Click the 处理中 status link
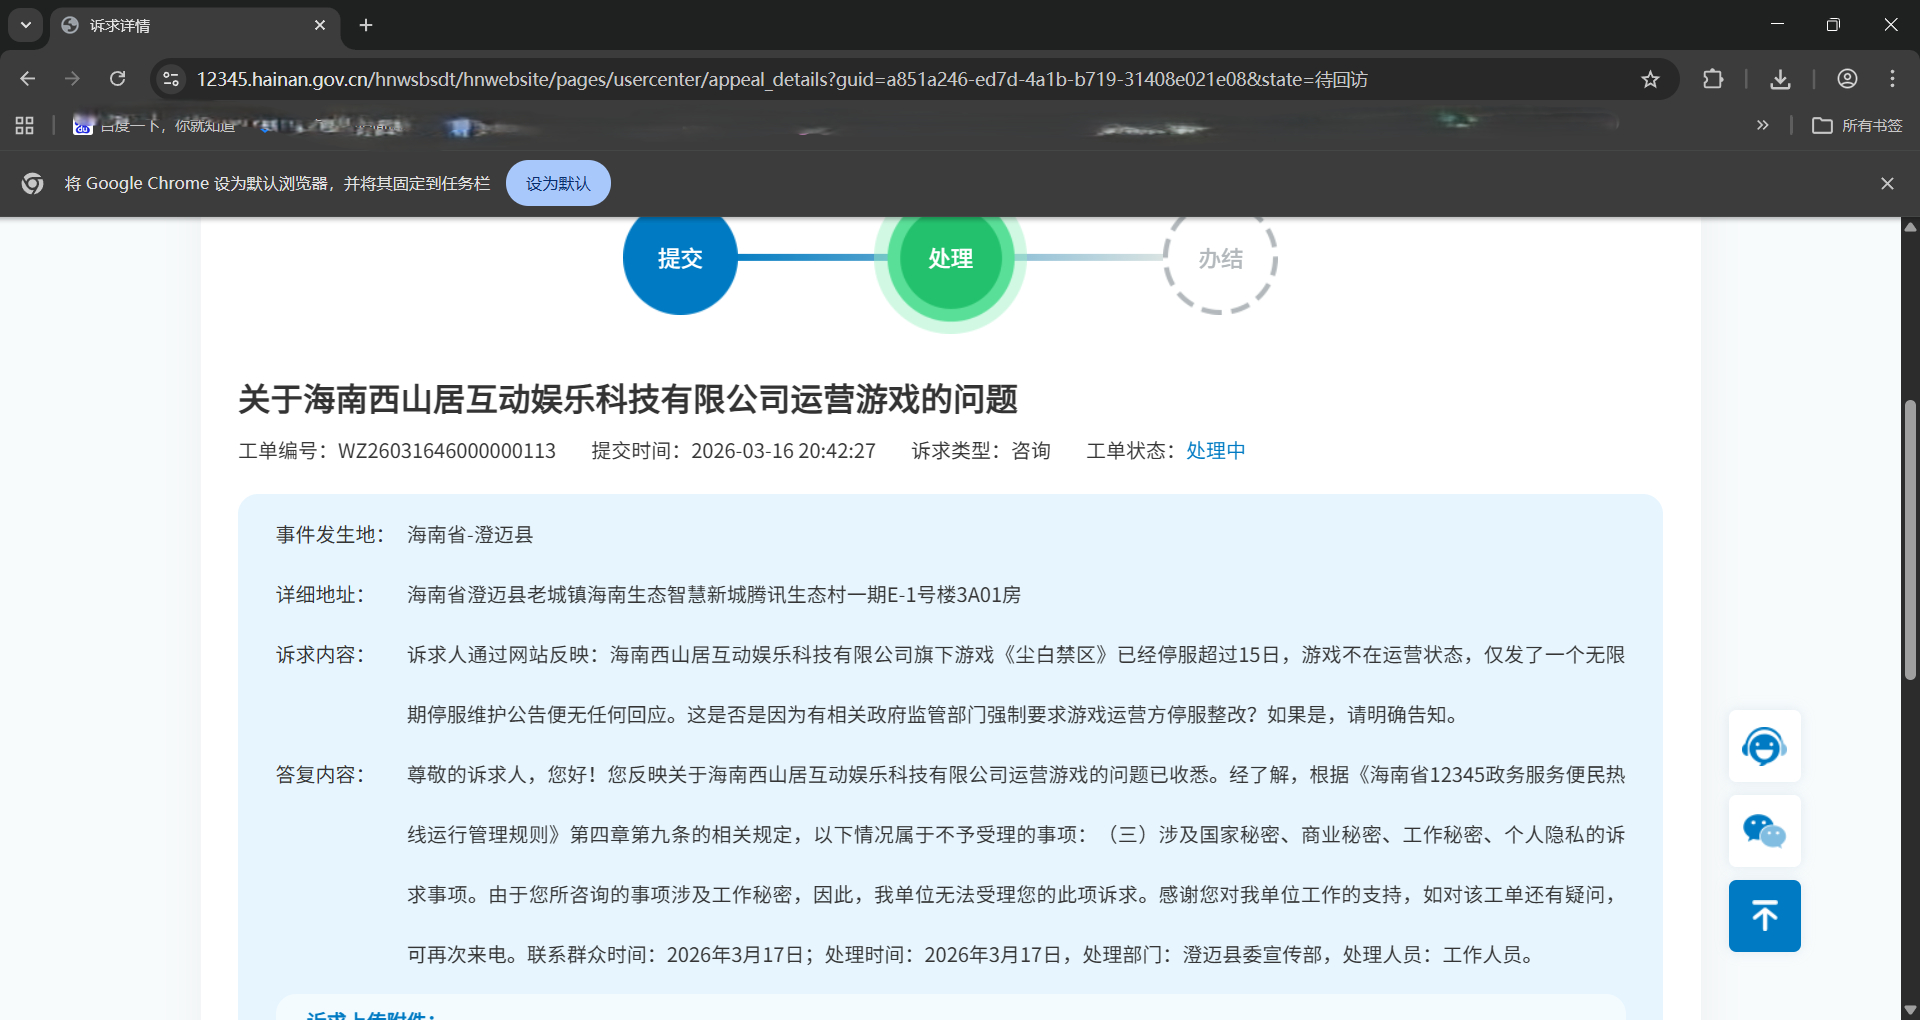This screenshot has width=1920, height=1020. pyautogui.click(x=1216, y=451)
